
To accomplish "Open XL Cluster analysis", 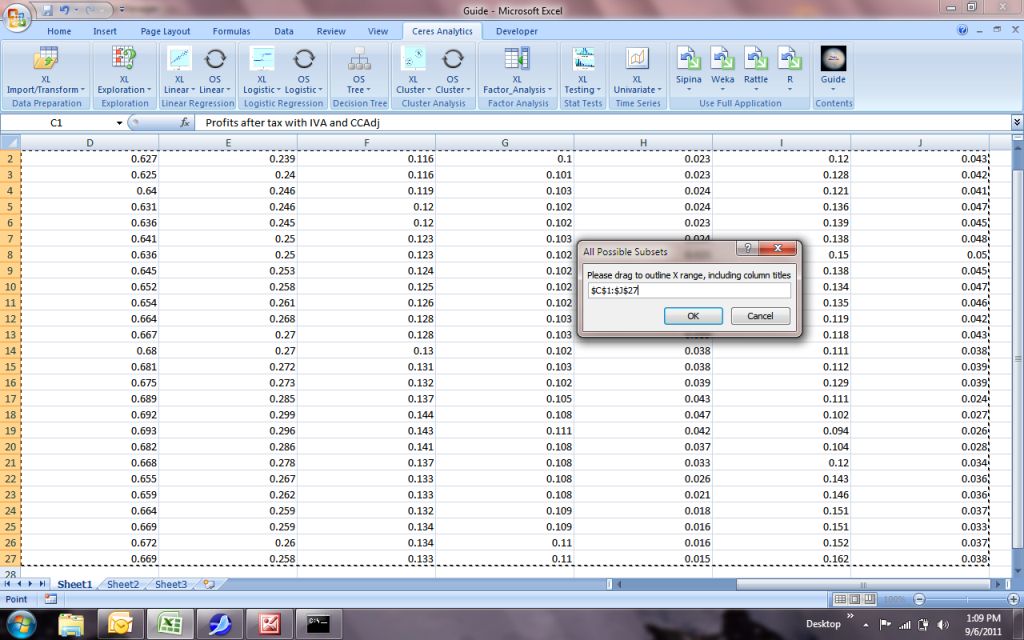I will (x=413, y=71).
